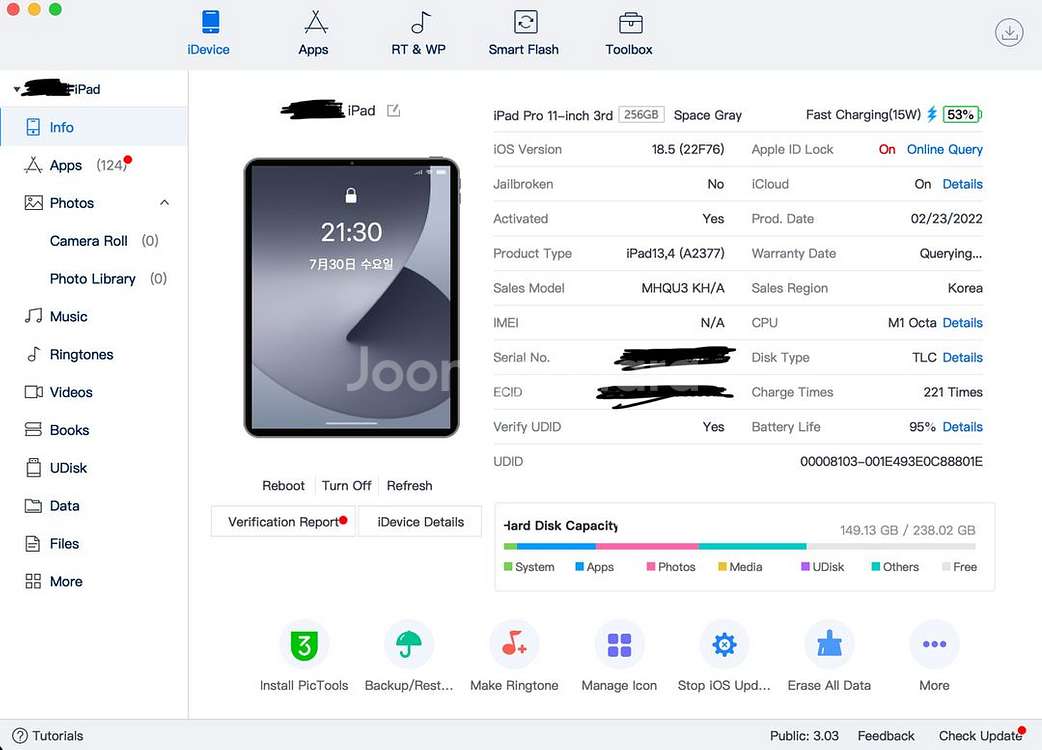Launch Install PicTools
The image size is (1042, 750).
point(304,656)
